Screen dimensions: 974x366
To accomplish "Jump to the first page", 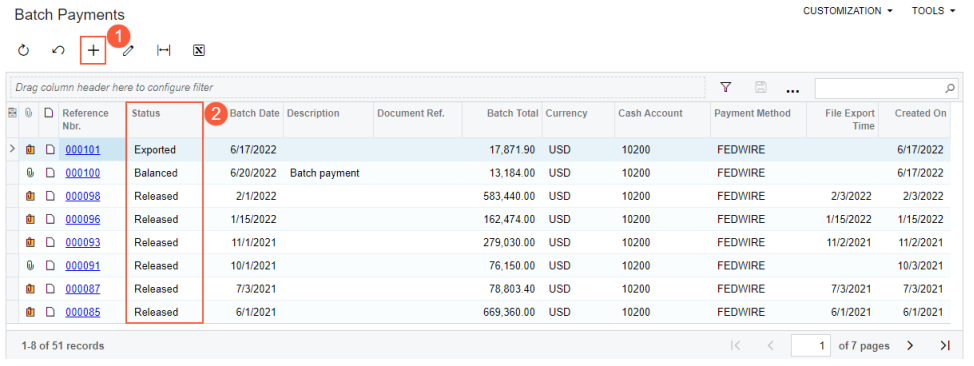I will click(735, 345).
